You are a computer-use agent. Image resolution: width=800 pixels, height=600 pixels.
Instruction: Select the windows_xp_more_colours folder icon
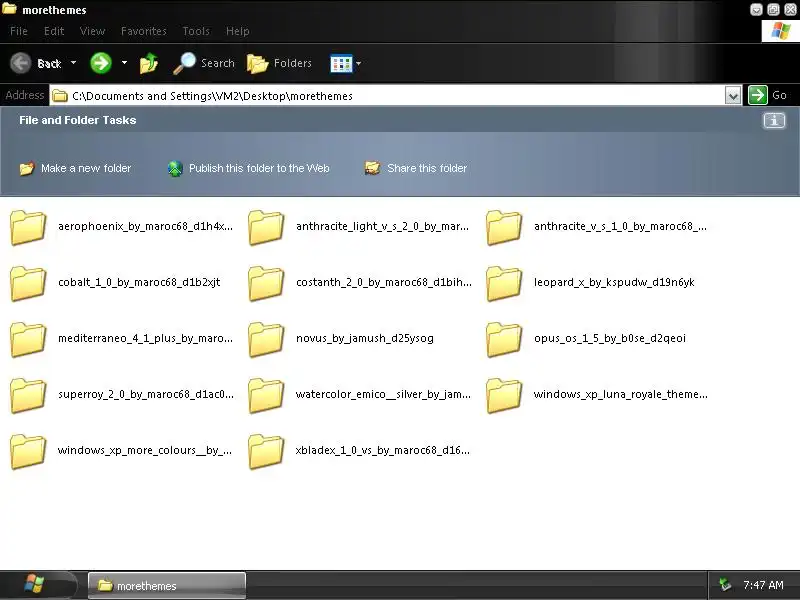28,452
